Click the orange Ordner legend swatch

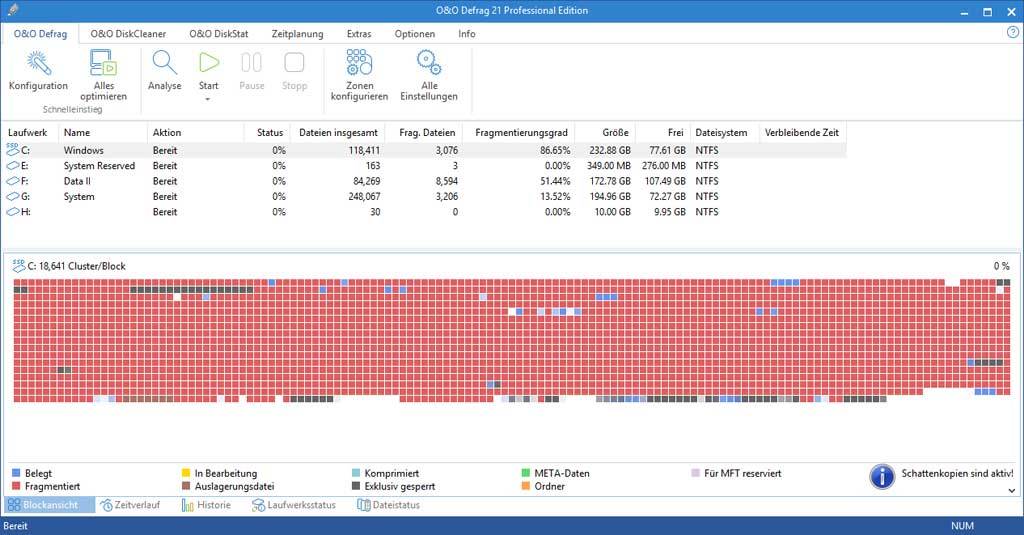tap(526, 486)
